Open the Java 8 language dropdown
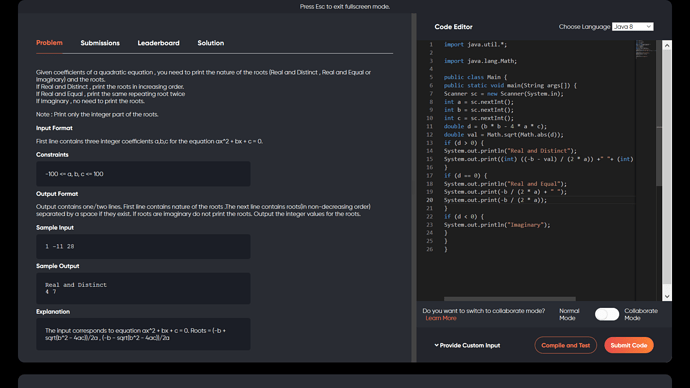 (x=632, y=26)
